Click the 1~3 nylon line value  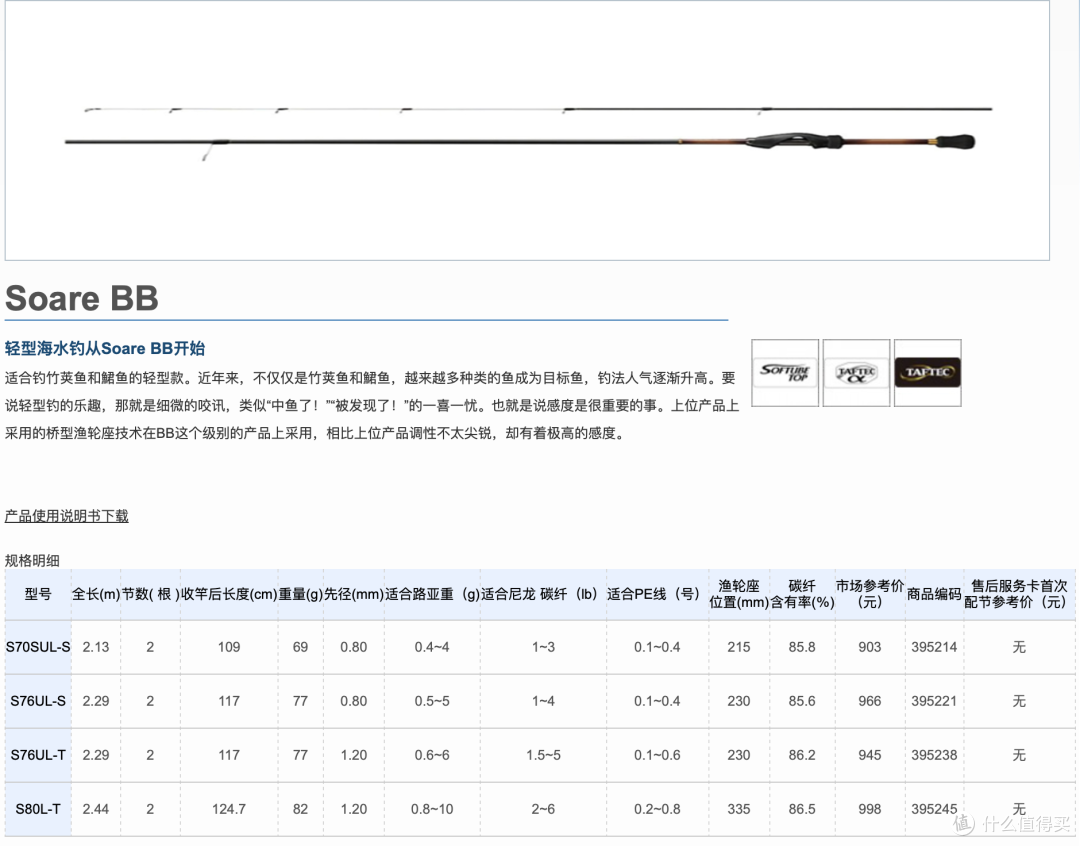click(543, 648)
